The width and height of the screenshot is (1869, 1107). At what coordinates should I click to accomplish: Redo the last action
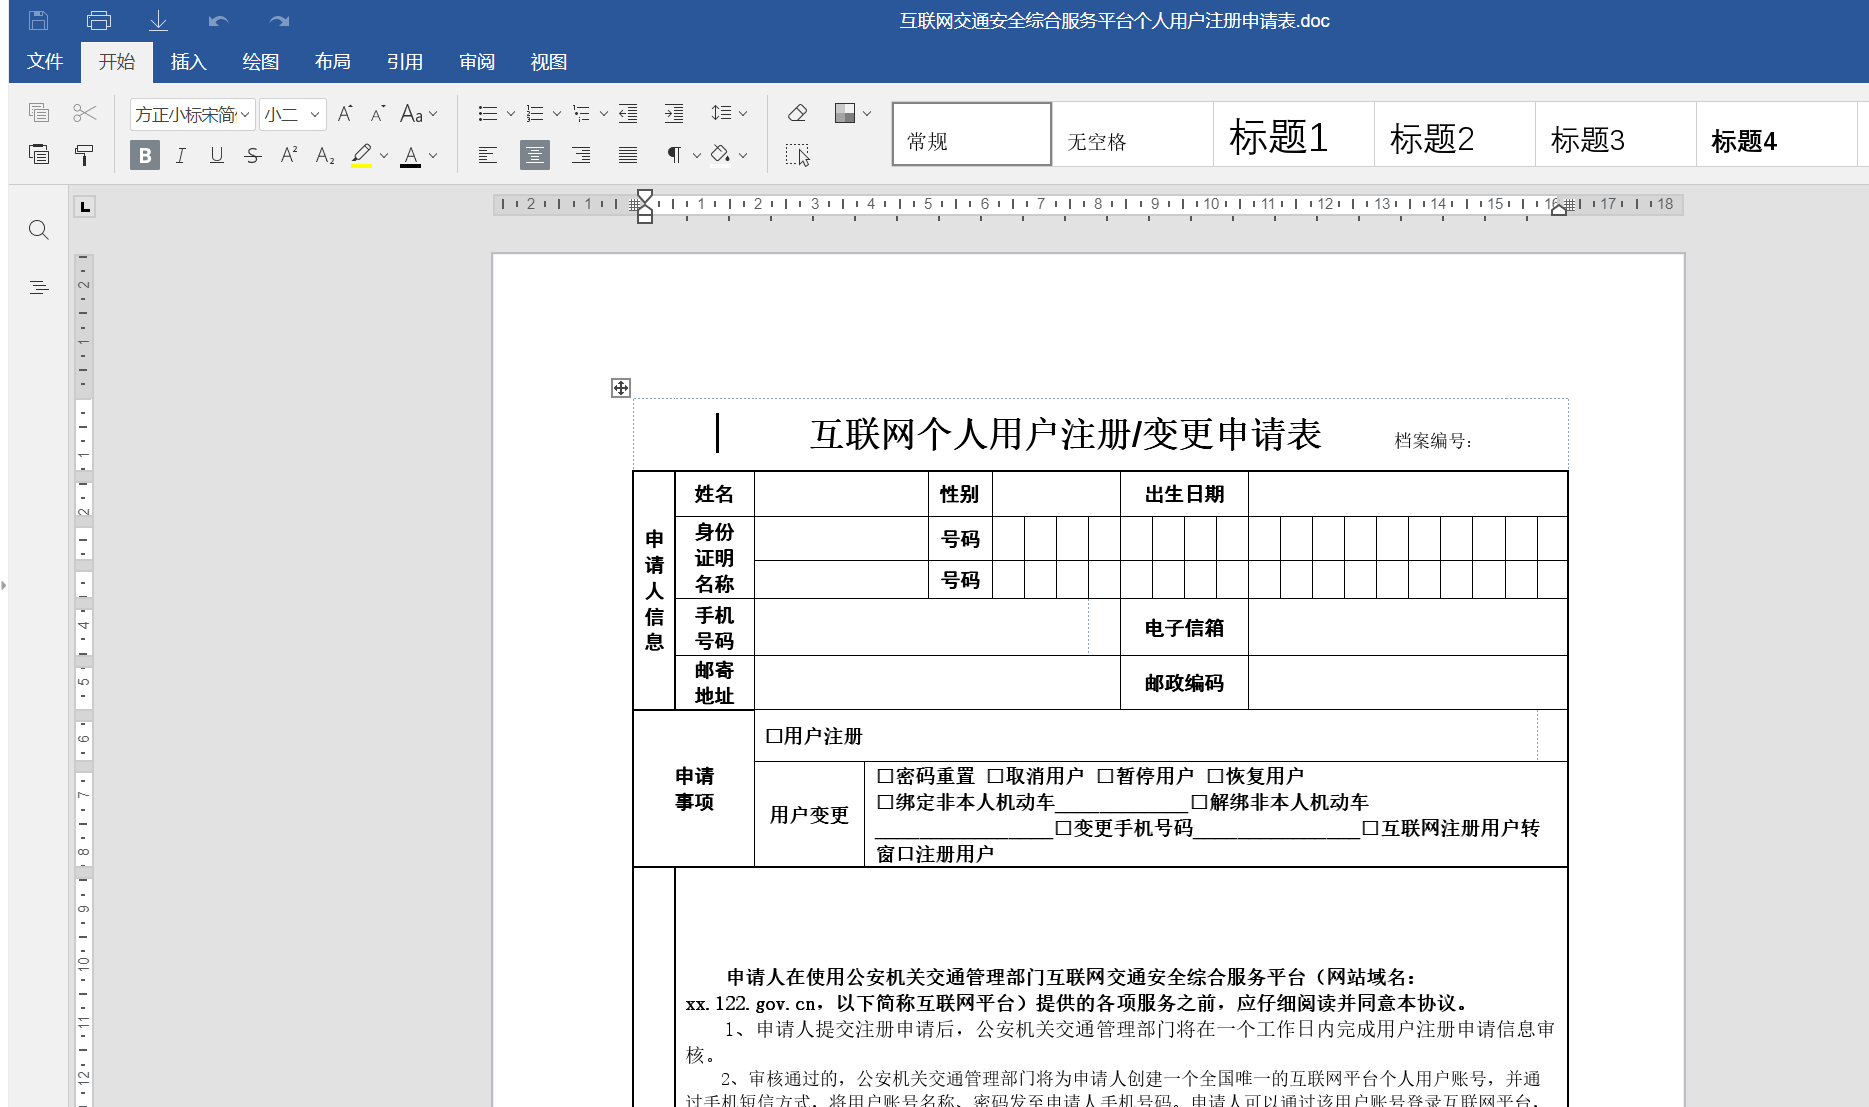tap(279, 21)
